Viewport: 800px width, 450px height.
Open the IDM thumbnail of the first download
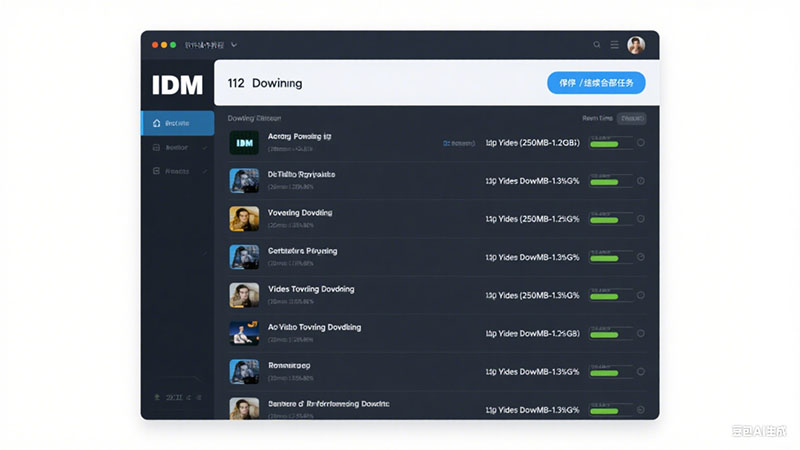click(x=244, y=143)
